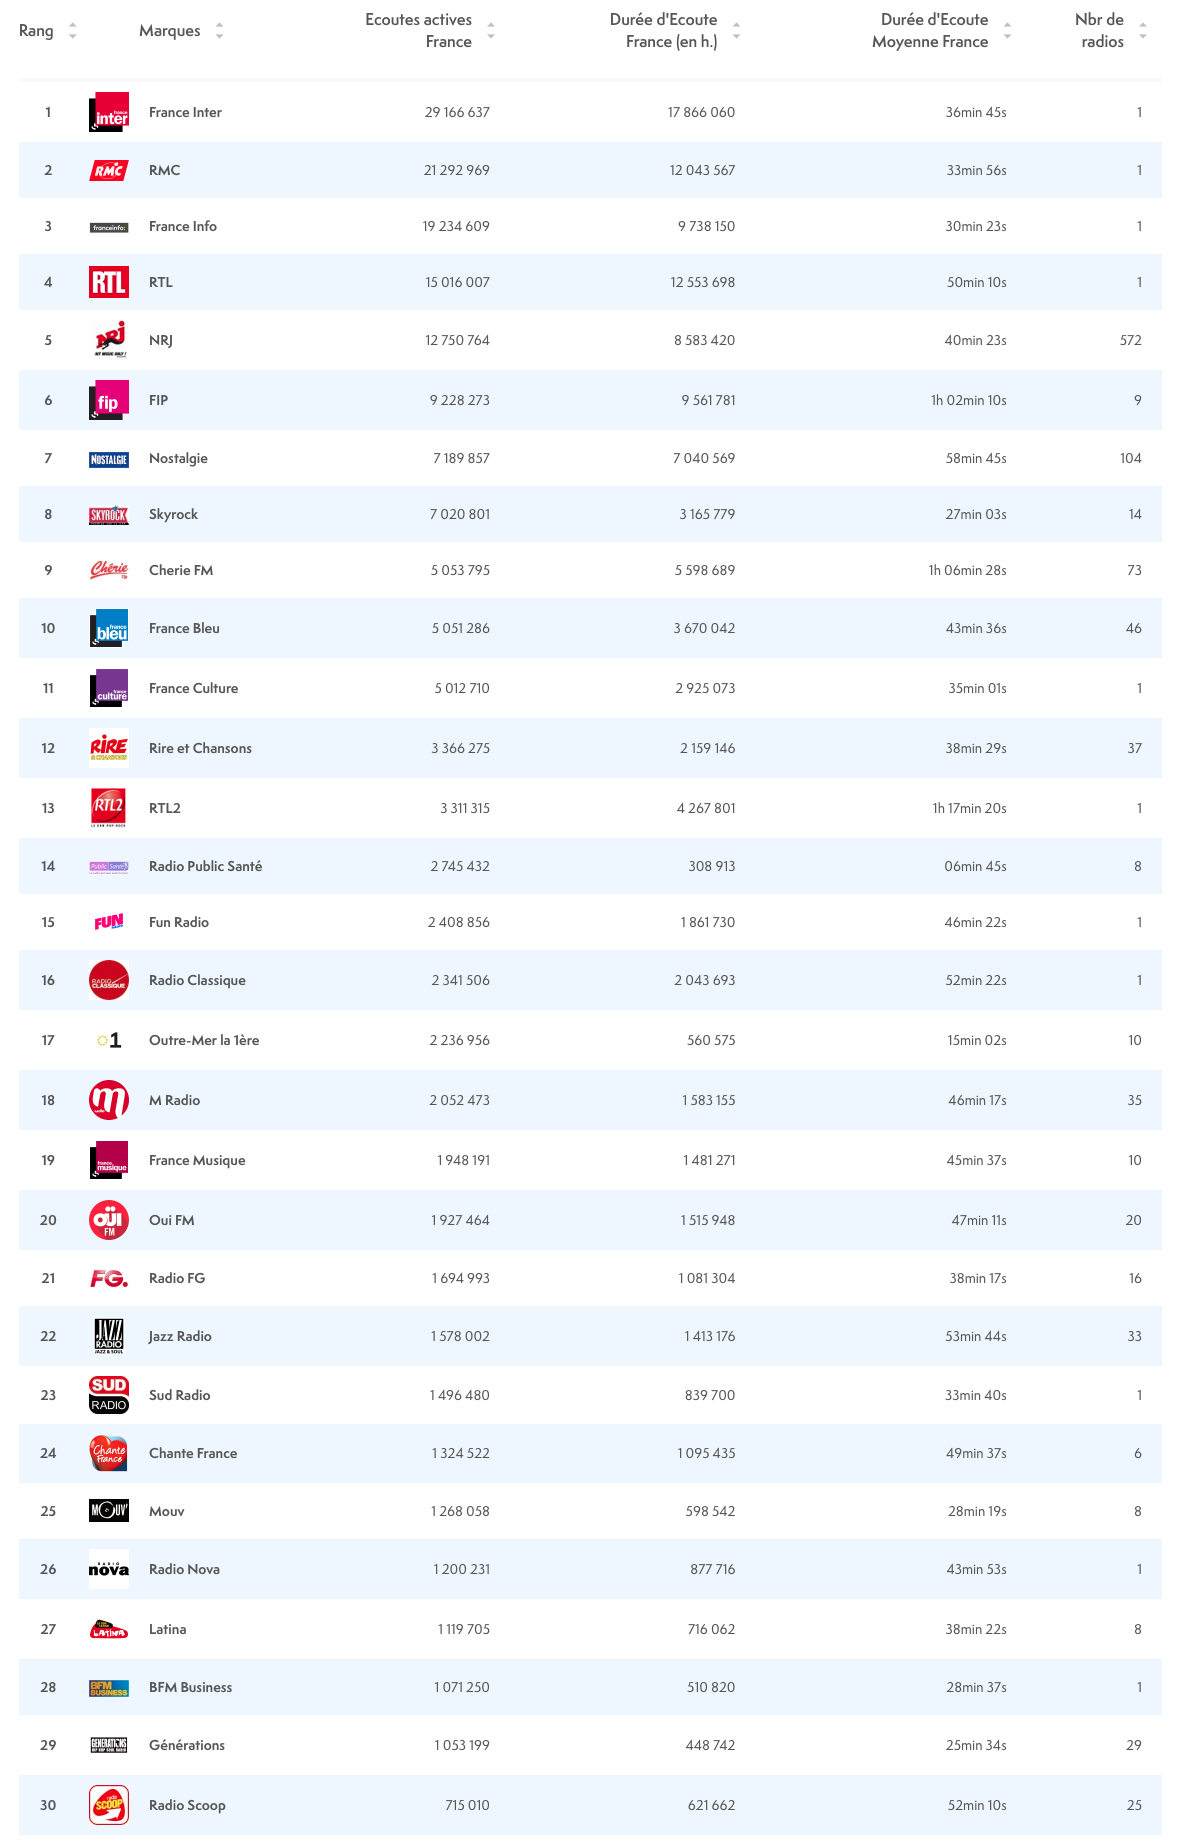The width and height of the screenshot is (1180, 1846).
Task: Click the NRJ station logo
Action: point(109,340)
